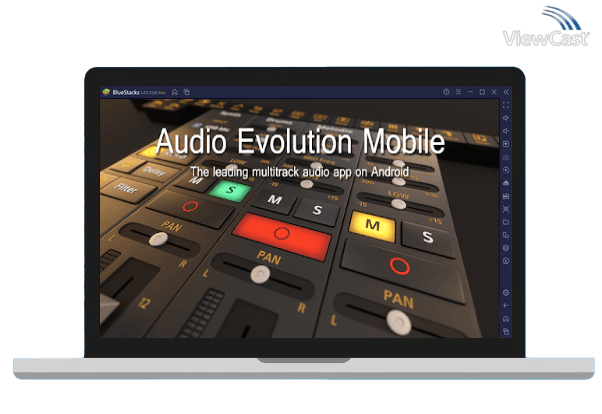This screenshot has width=602, height=414.
Task: Collapse the BlueStacks side toolbar
Action: pos(506,92)
